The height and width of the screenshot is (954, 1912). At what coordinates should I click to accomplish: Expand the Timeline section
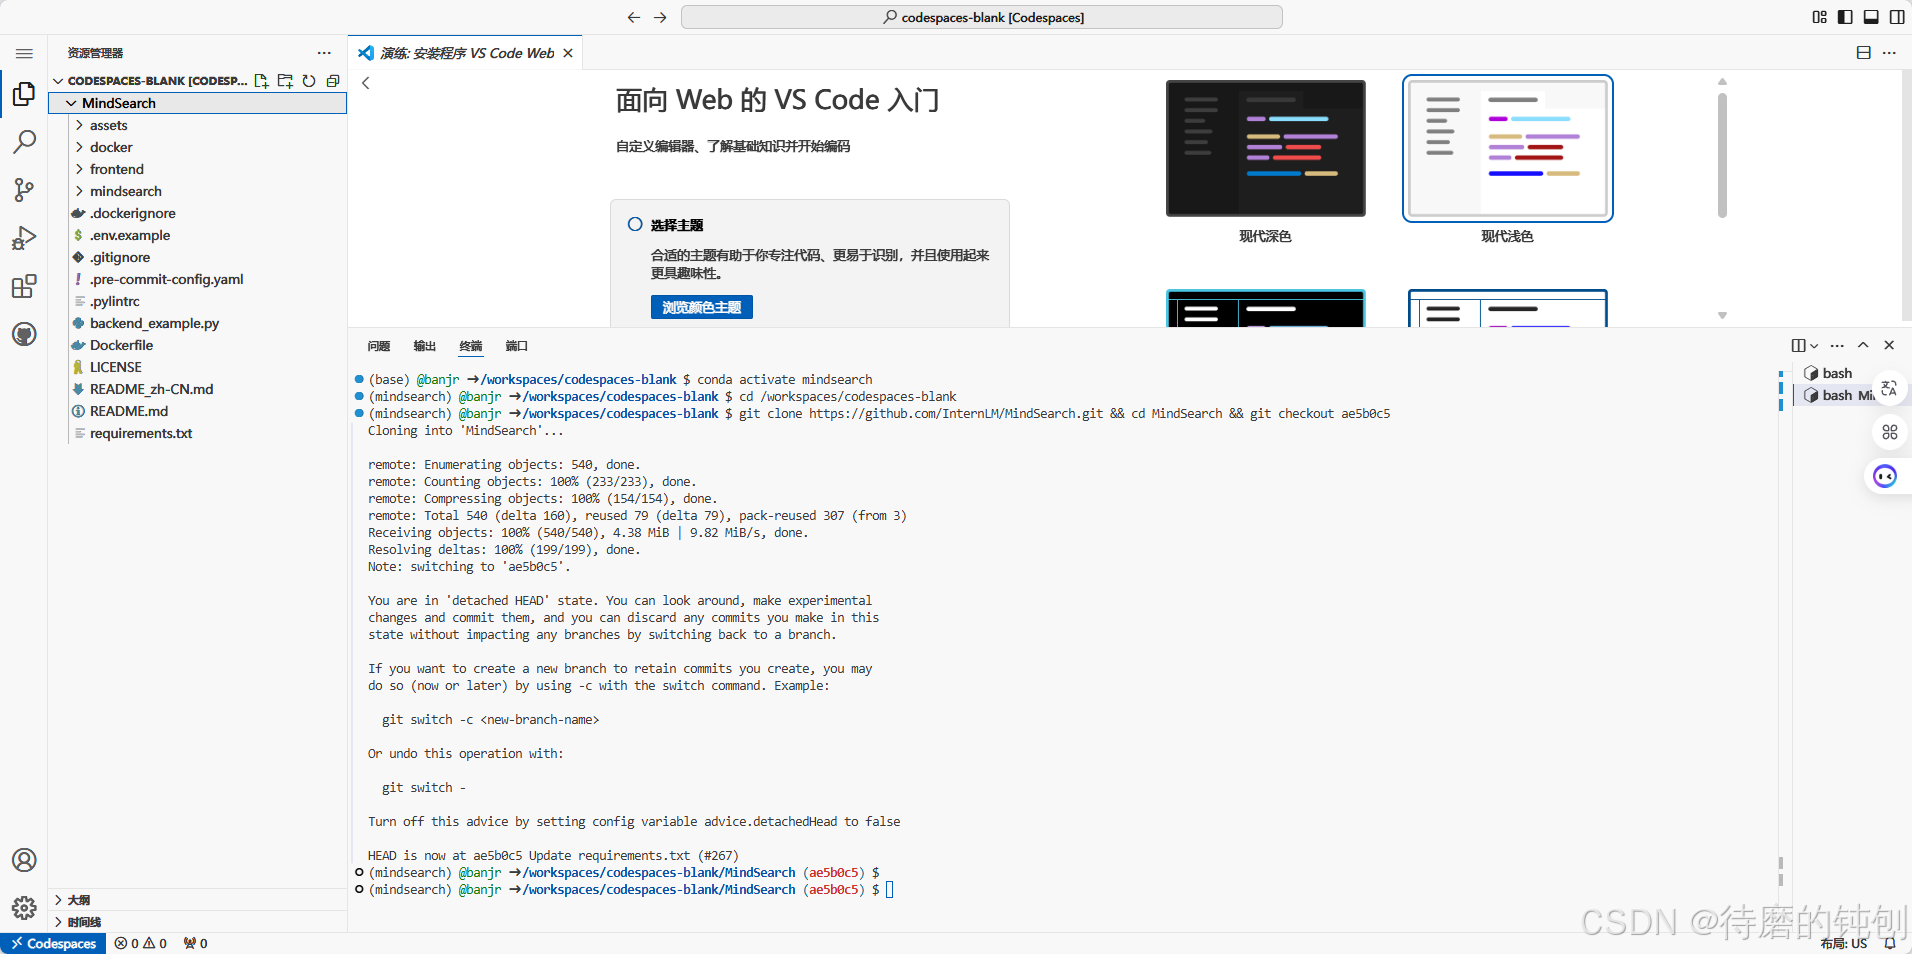198,922
